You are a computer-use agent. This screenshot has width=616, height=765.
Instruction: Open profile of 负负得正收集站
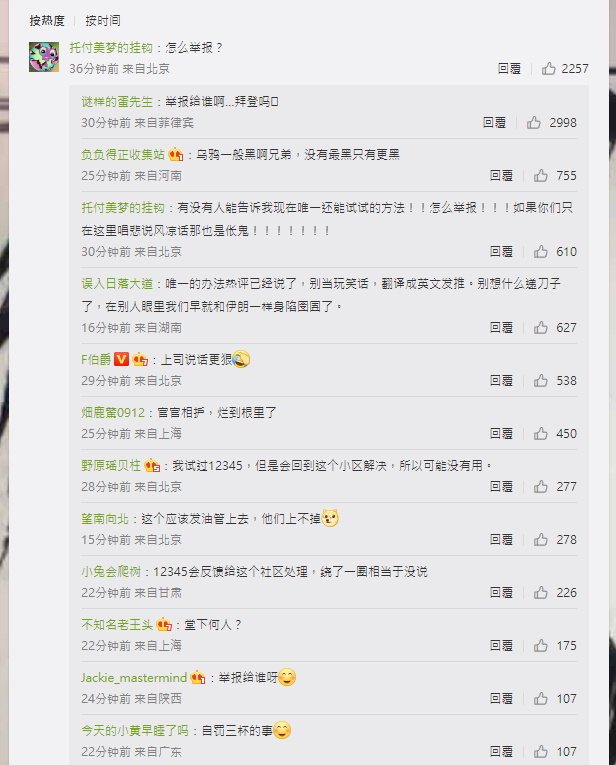point(123,155)
